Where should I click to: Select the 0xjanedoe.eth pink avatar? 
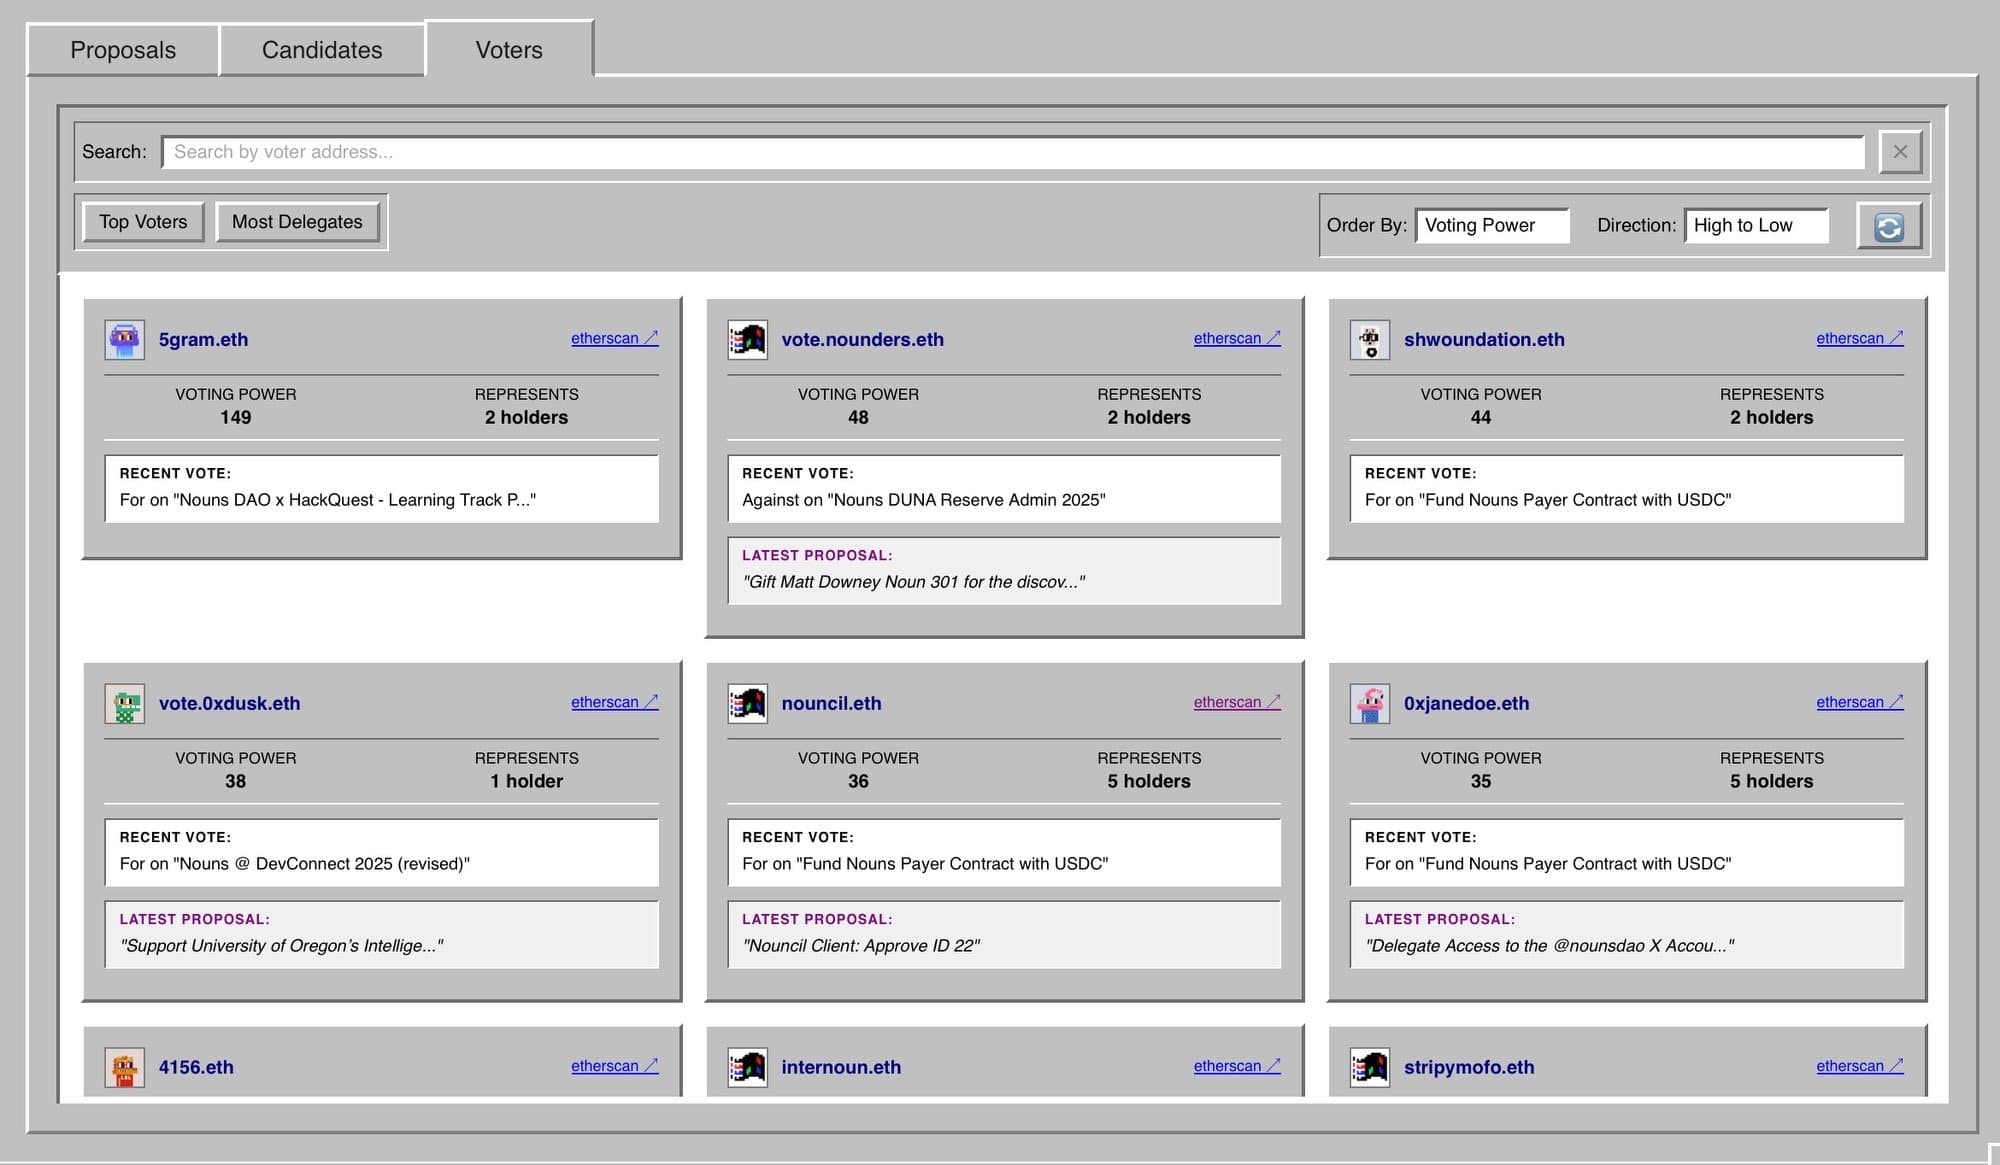click(1370, 703)
